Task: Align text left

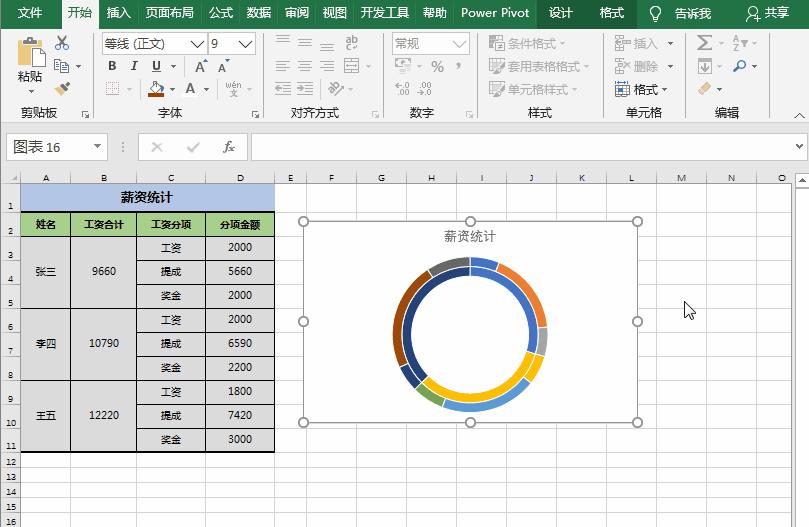Action: 283,66
